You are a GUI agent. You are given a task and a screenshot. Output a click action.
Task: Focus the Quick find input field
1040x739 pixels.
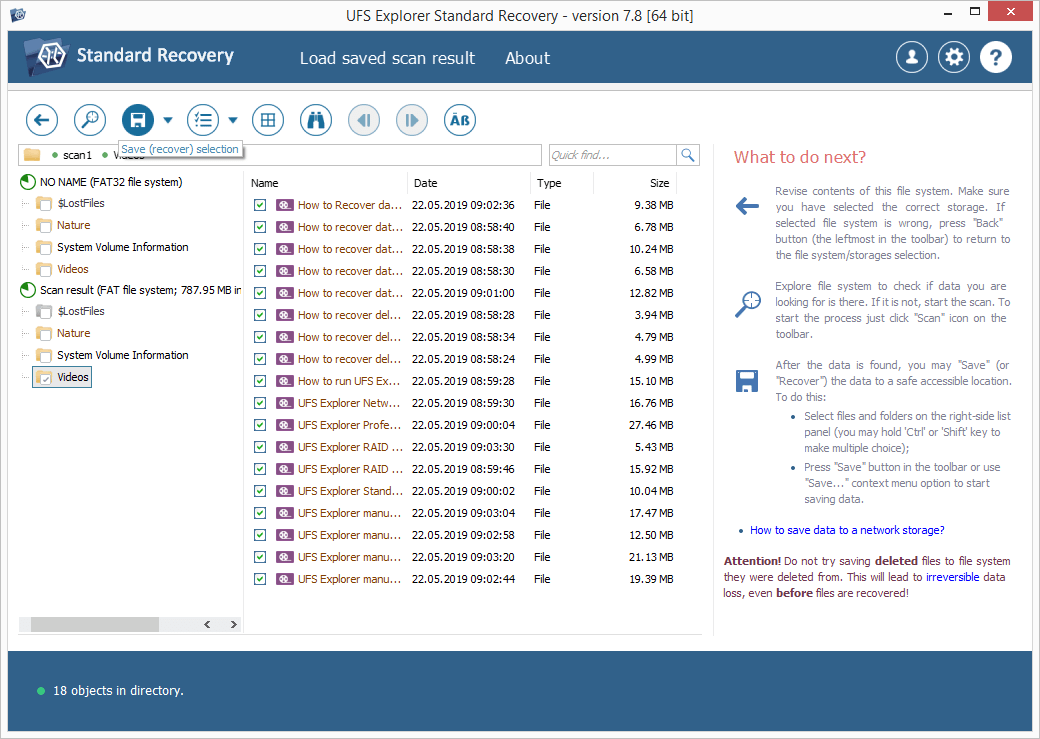tap(613, 155)
